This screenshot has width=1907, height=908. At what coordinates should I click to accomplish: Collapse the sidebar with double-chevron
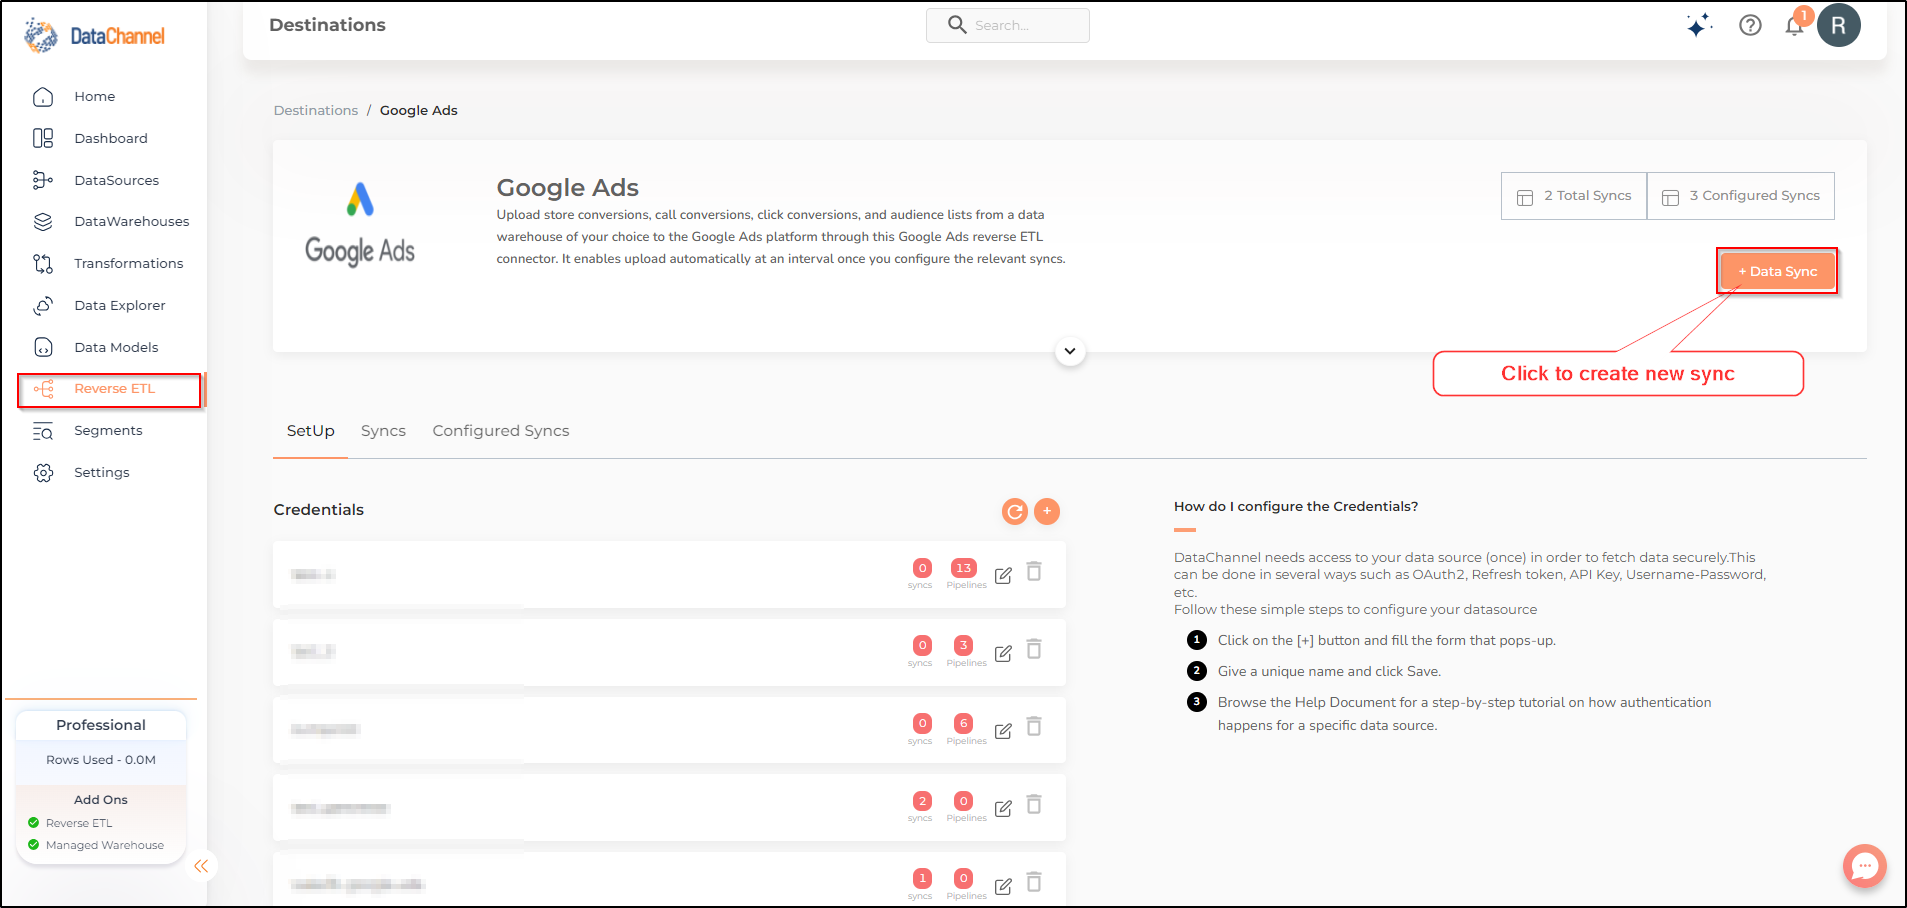201,866
